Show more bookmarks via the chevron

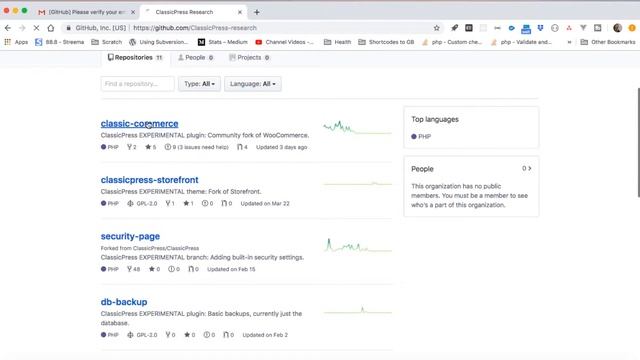[x=569, y=42]
